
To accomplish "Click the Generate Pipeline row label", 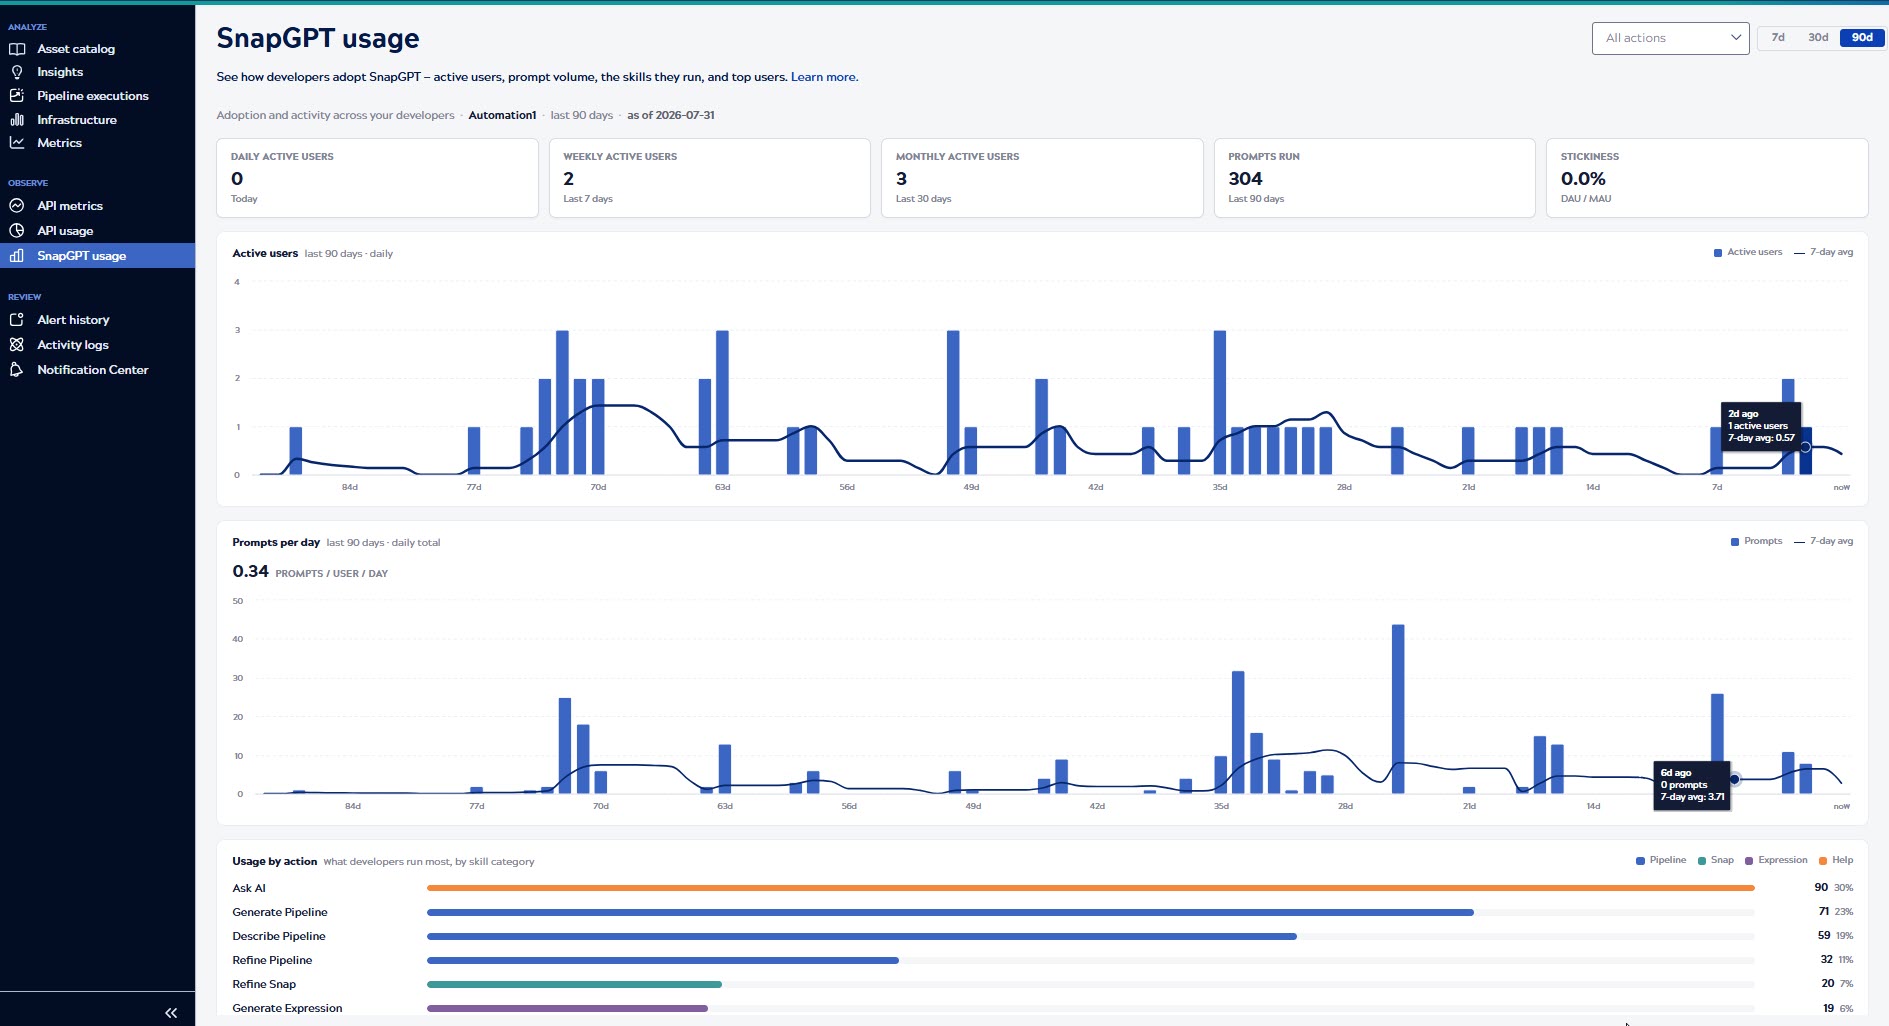I will coord(280,912).
